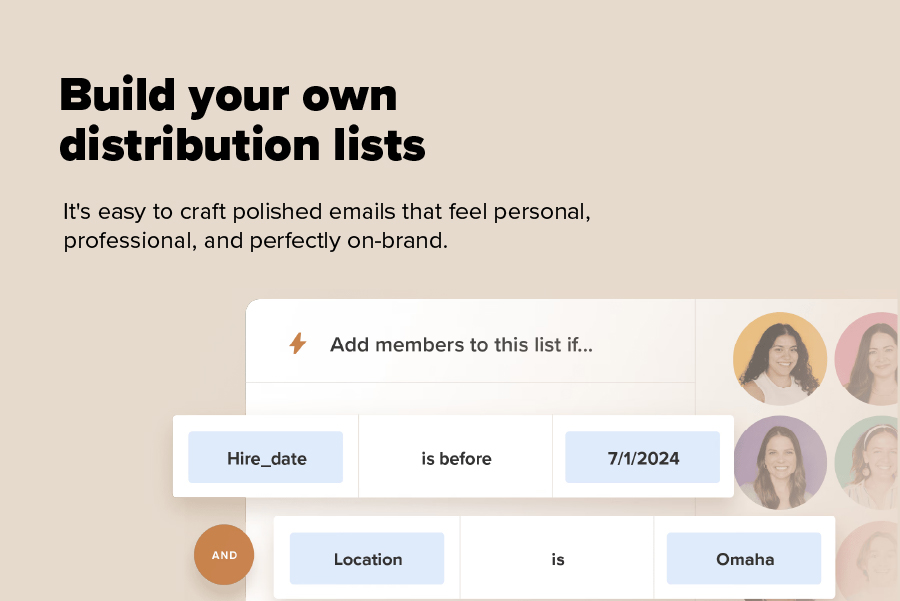Screen dimensions: 900x601
Task: Click the 'Build your own' headline line
Action: click(228, 95)
